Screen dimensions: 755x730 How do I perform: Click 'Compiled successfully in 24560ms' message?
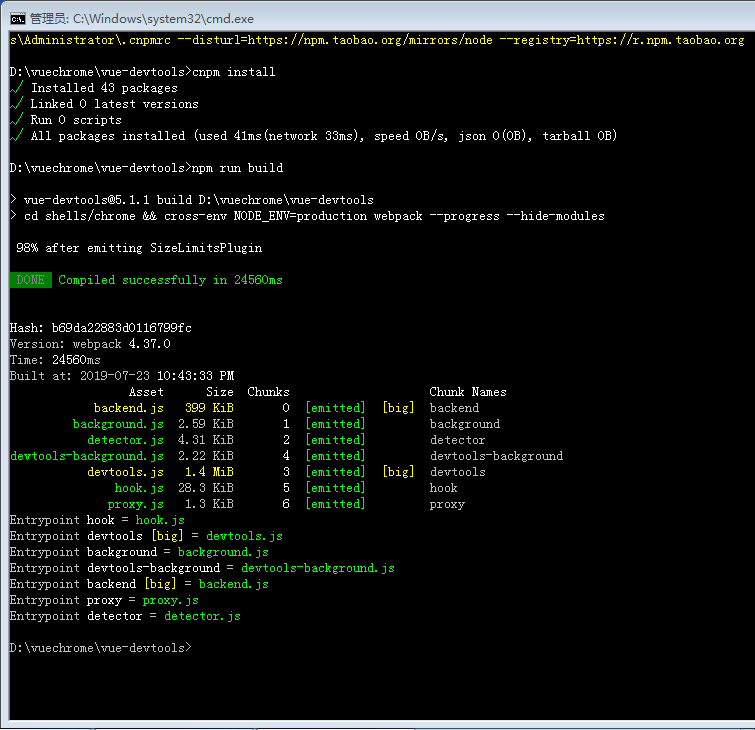coord(170,280)
